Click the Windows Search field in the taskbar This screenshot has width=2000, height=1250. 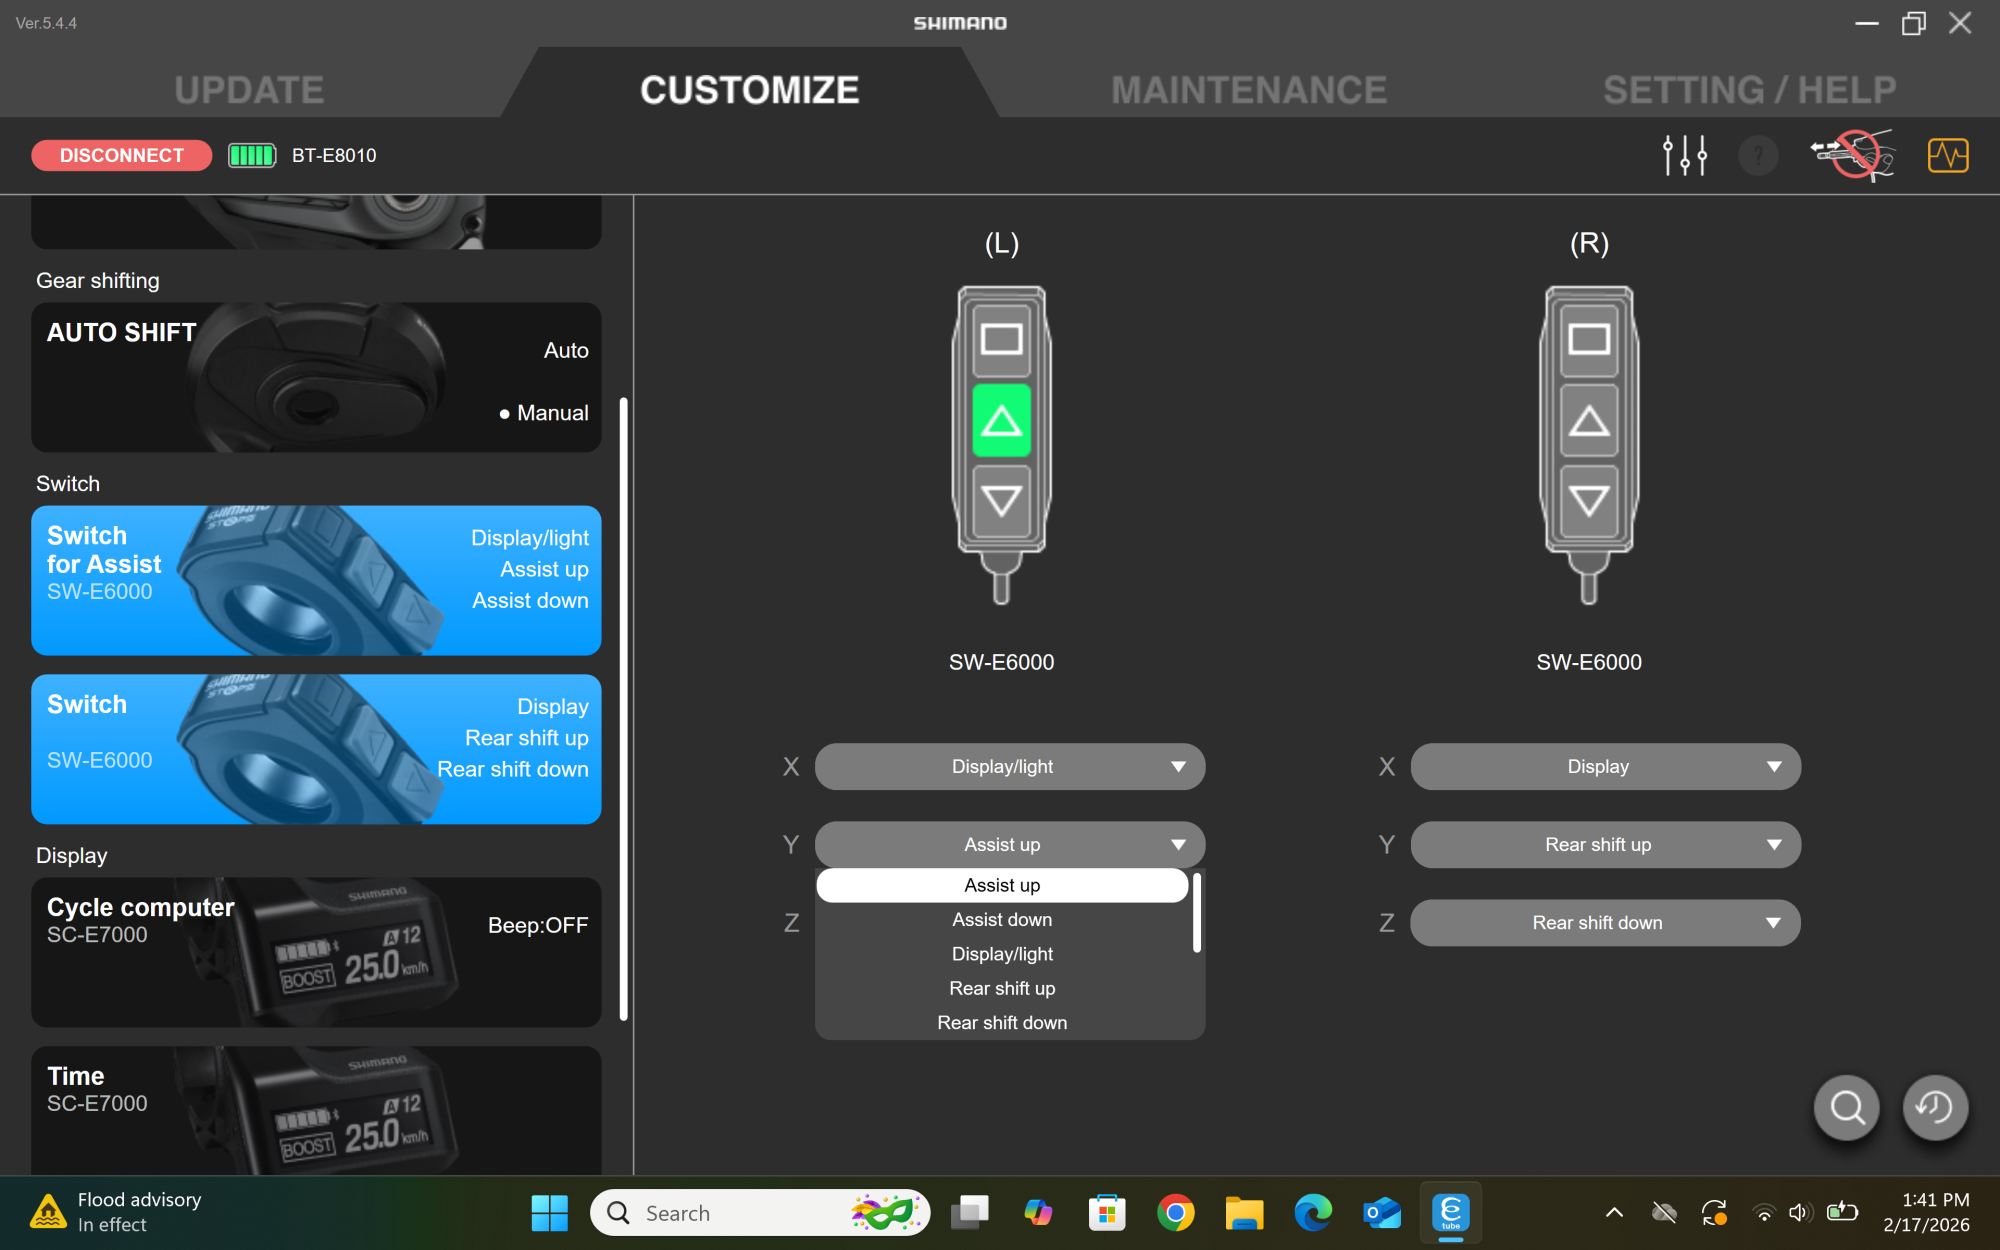pyautogui.click(x=760, y=1212)
